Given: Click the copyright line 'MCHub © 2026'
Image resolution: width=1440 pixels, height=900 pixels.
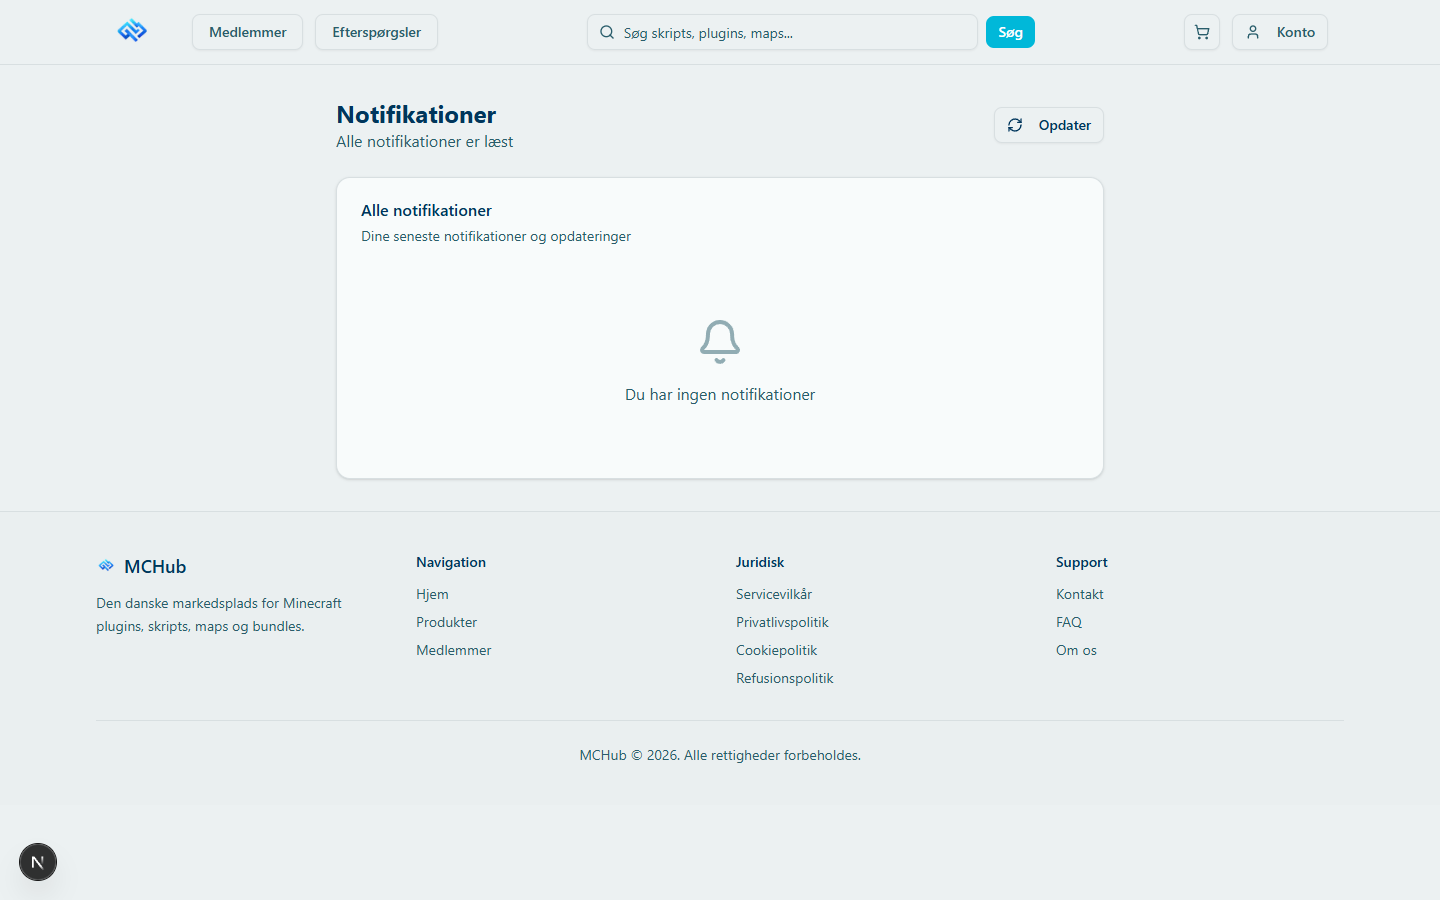Looking at the screenshot, I should 720,755.
